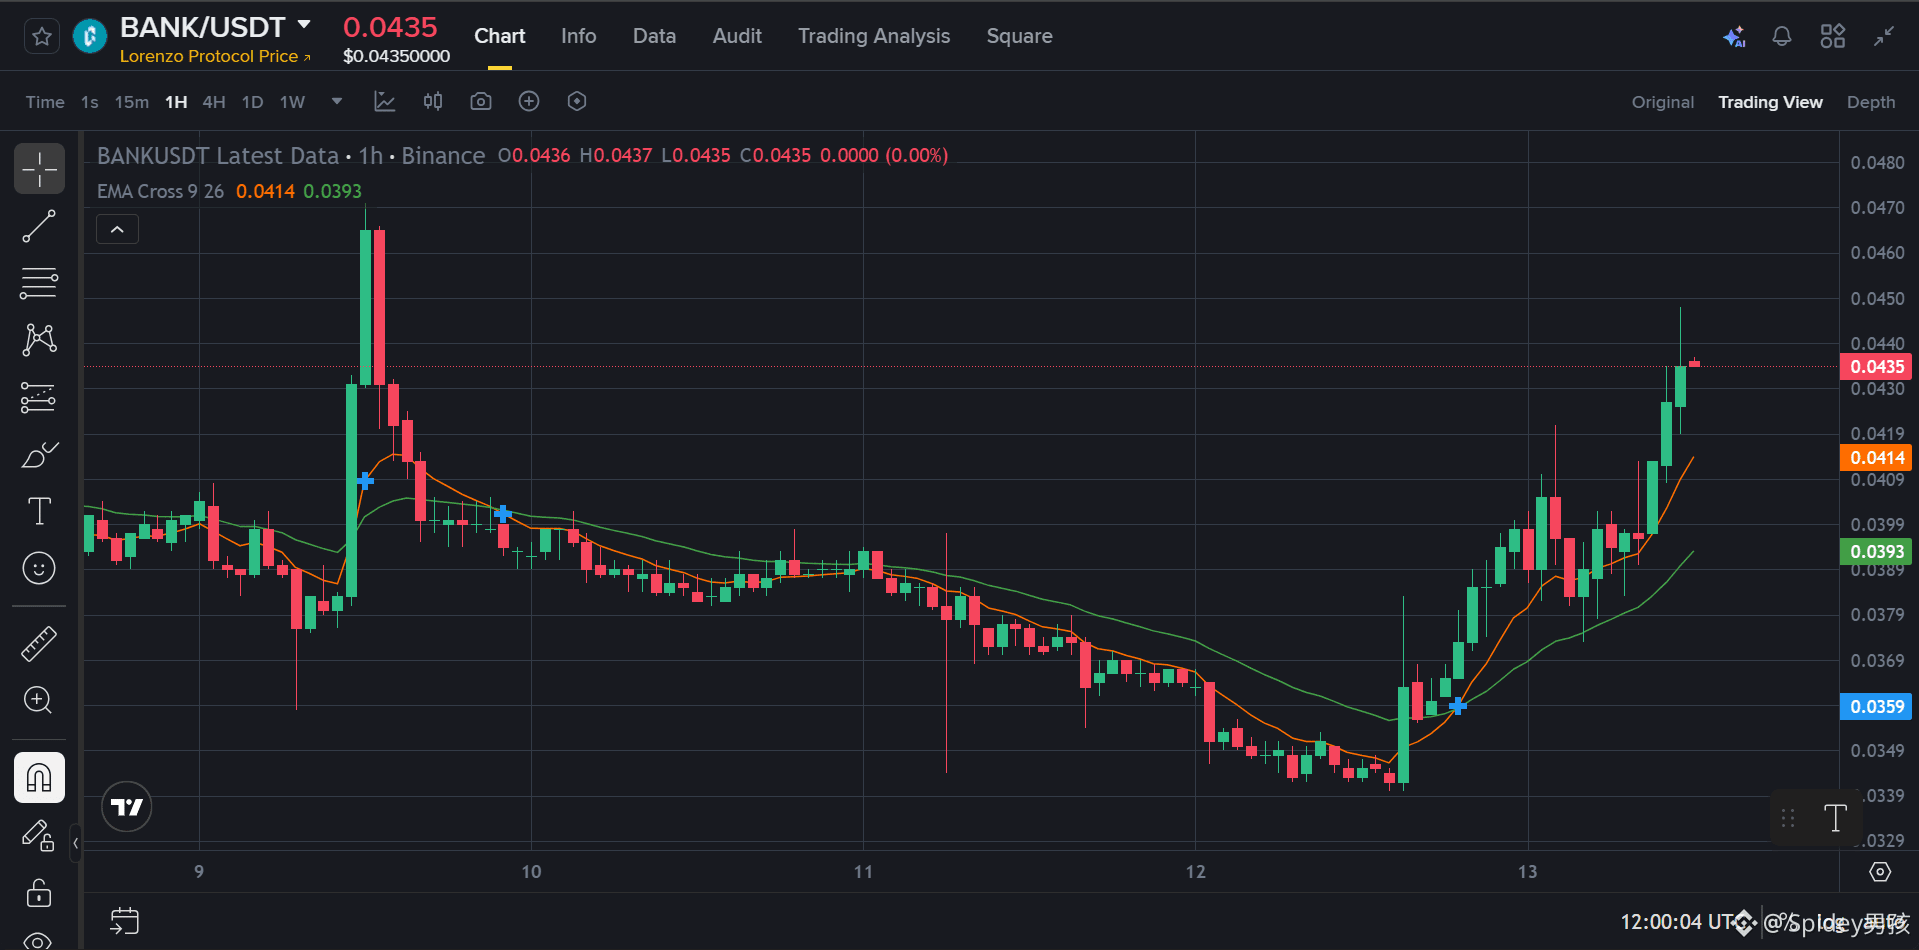Select the 4H time interval
The width and height of the screenshot is (1919, 950).
[214, 102]
